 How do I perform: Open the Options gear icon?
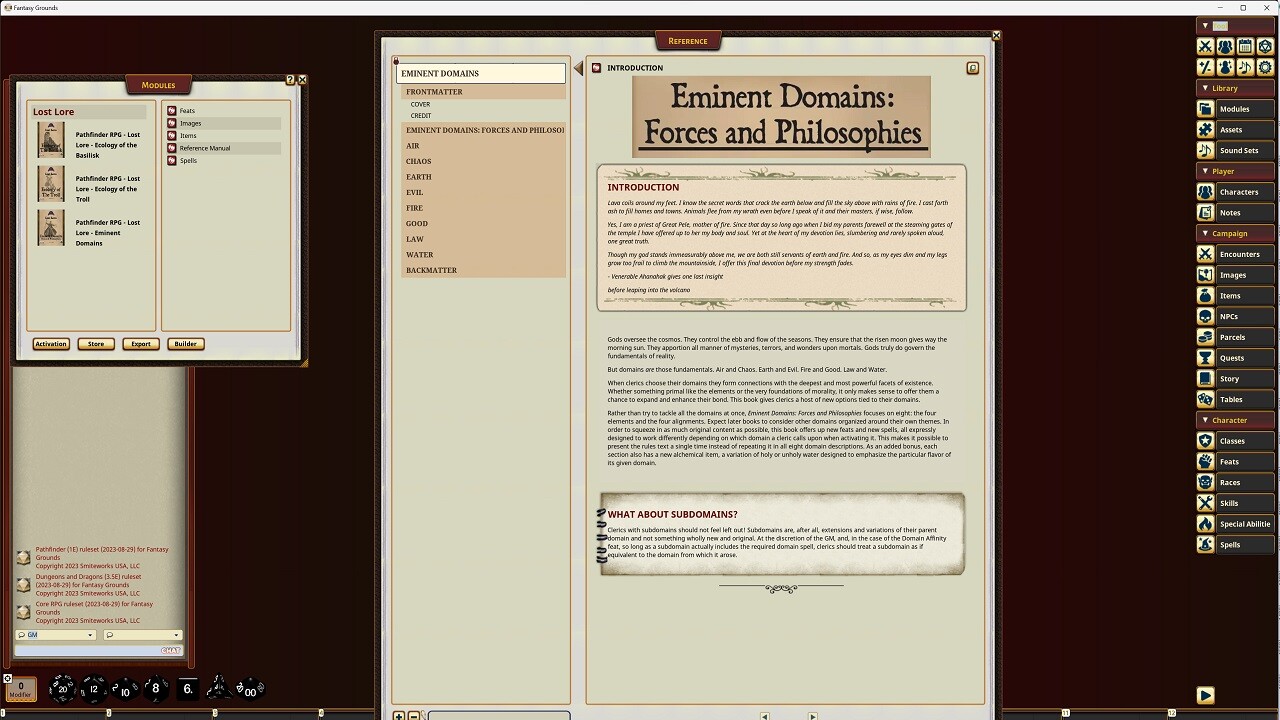(x=1264, y=67)
